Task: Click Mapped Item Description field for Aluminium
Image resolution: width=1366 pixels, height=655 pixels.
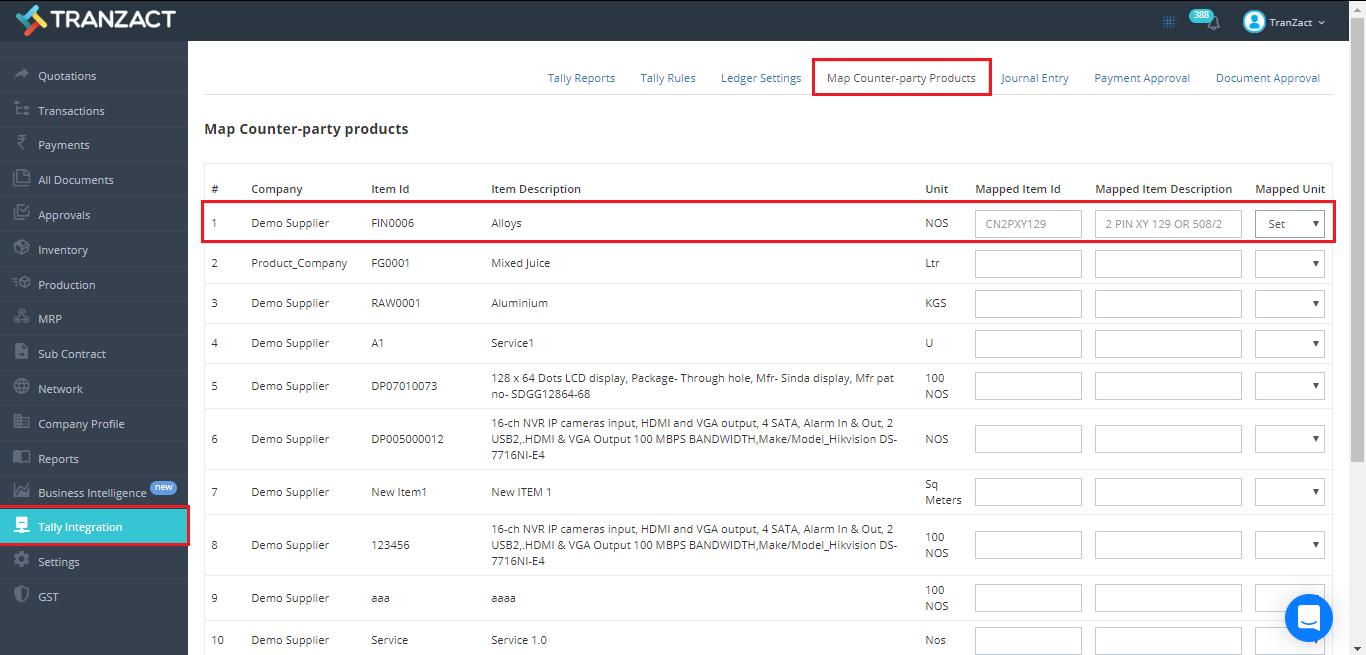Action: click(1168, 304)
